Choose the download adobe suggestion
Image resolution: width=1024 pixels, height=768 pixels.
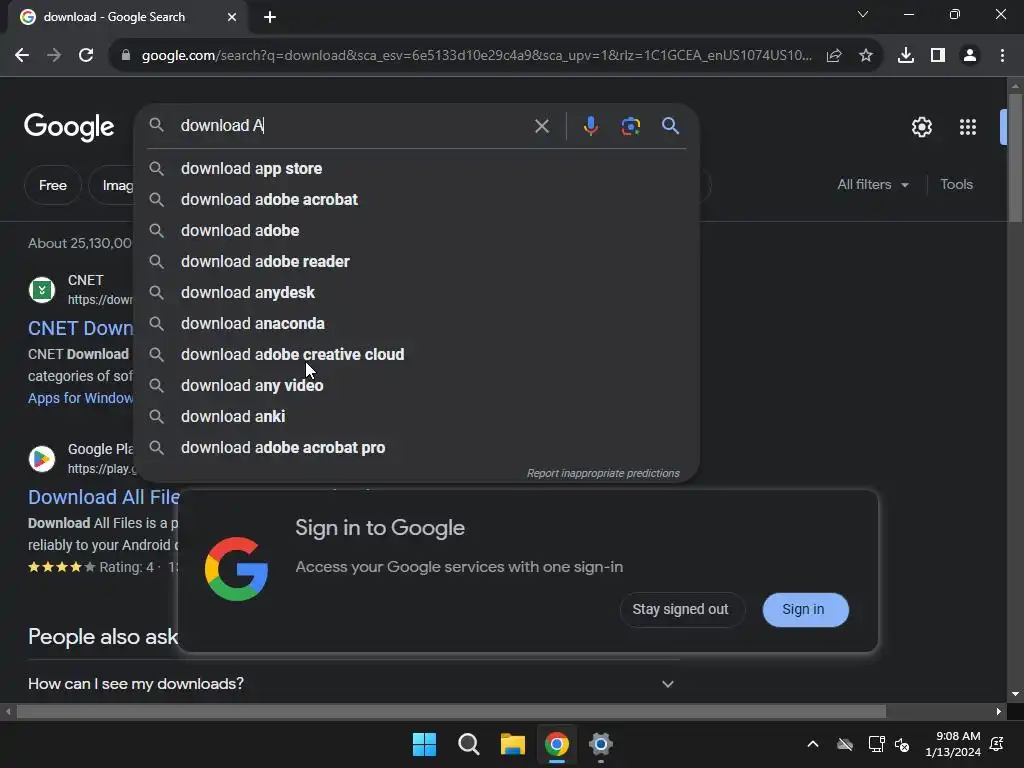[x=417, y=231]
